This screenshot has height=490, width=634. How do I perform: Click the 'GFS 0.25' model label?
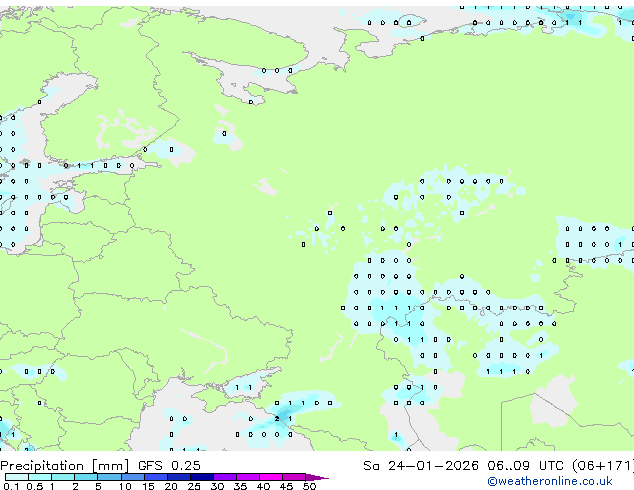tap(169, 465)
